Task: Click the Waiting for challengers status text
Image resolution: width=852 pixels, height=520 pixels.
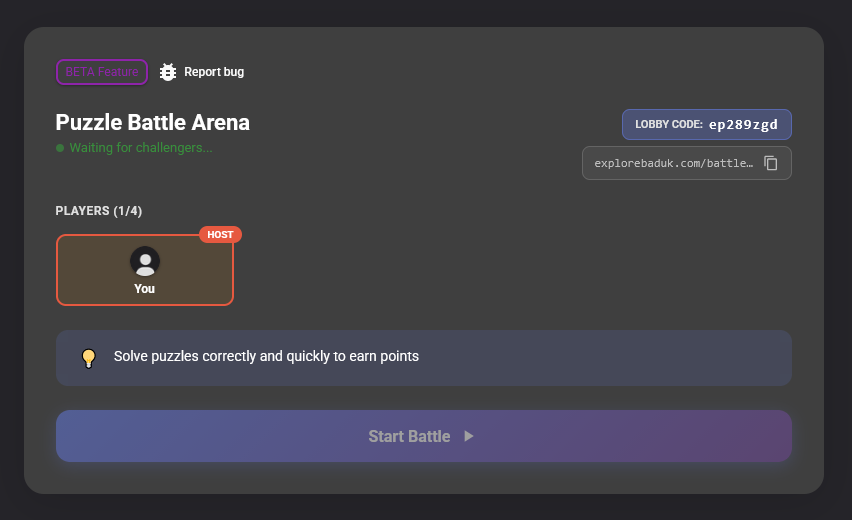Action: (141, 148)
